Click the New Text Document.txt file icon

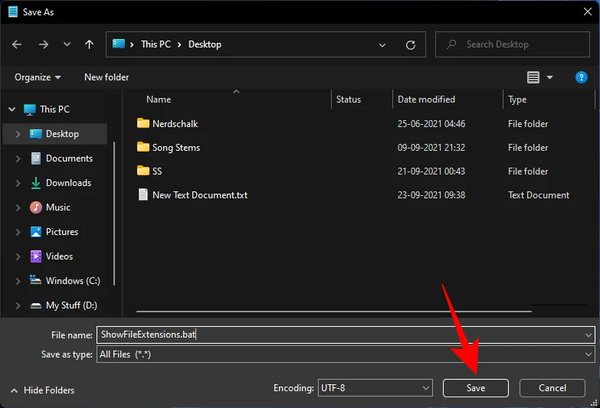143,194
